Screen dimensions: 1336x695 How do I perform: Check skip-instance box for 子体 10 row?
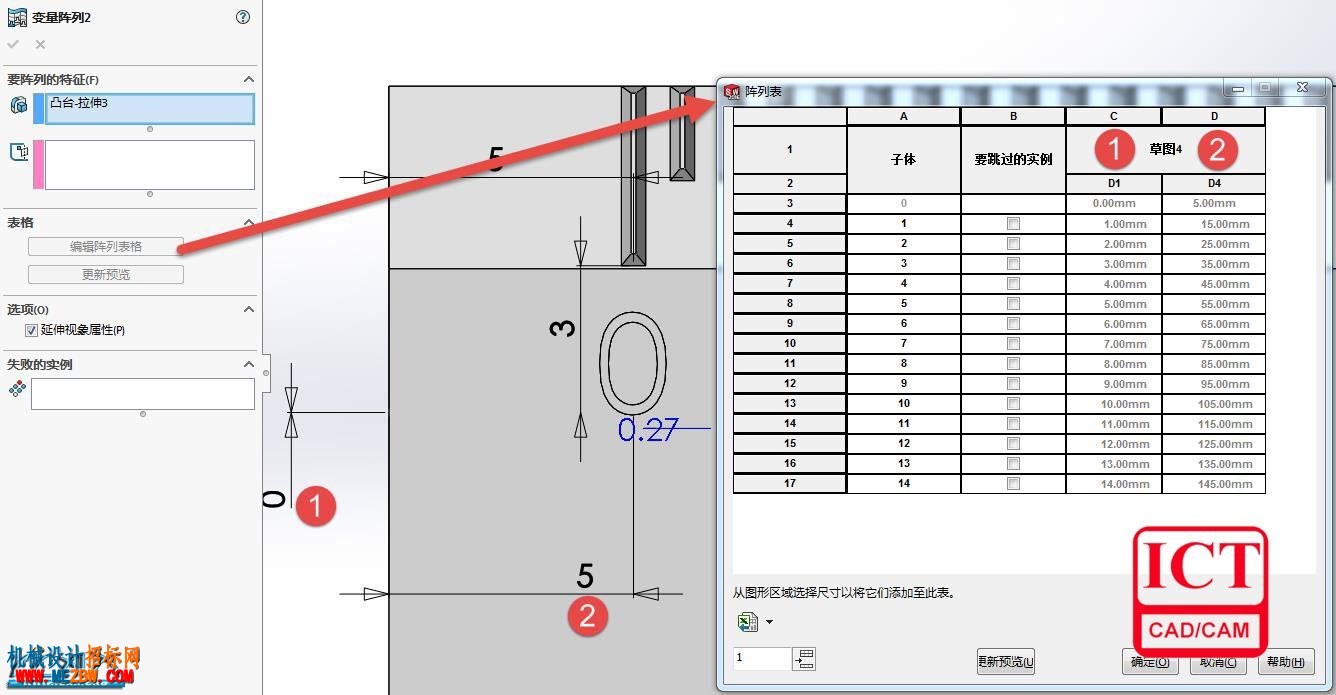1013,404
